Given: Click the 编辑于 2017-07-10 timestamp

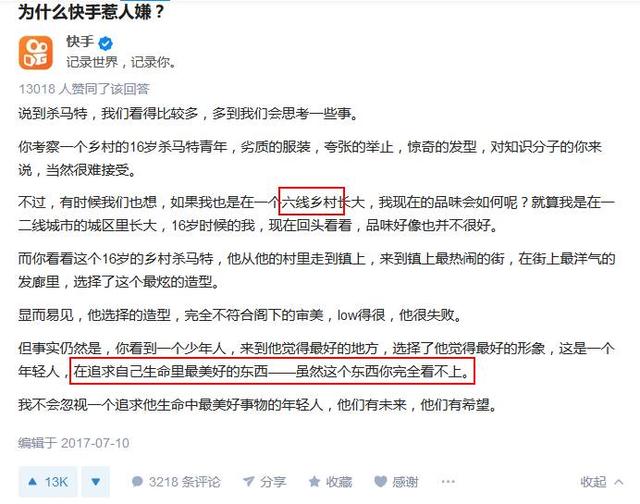Looking at the screenshot, I should click(x=73, y=443).
